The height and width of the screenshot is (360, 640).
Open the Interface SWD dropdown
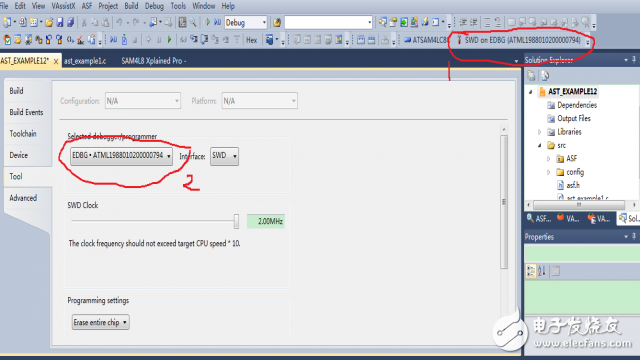(x=224, y=156)
